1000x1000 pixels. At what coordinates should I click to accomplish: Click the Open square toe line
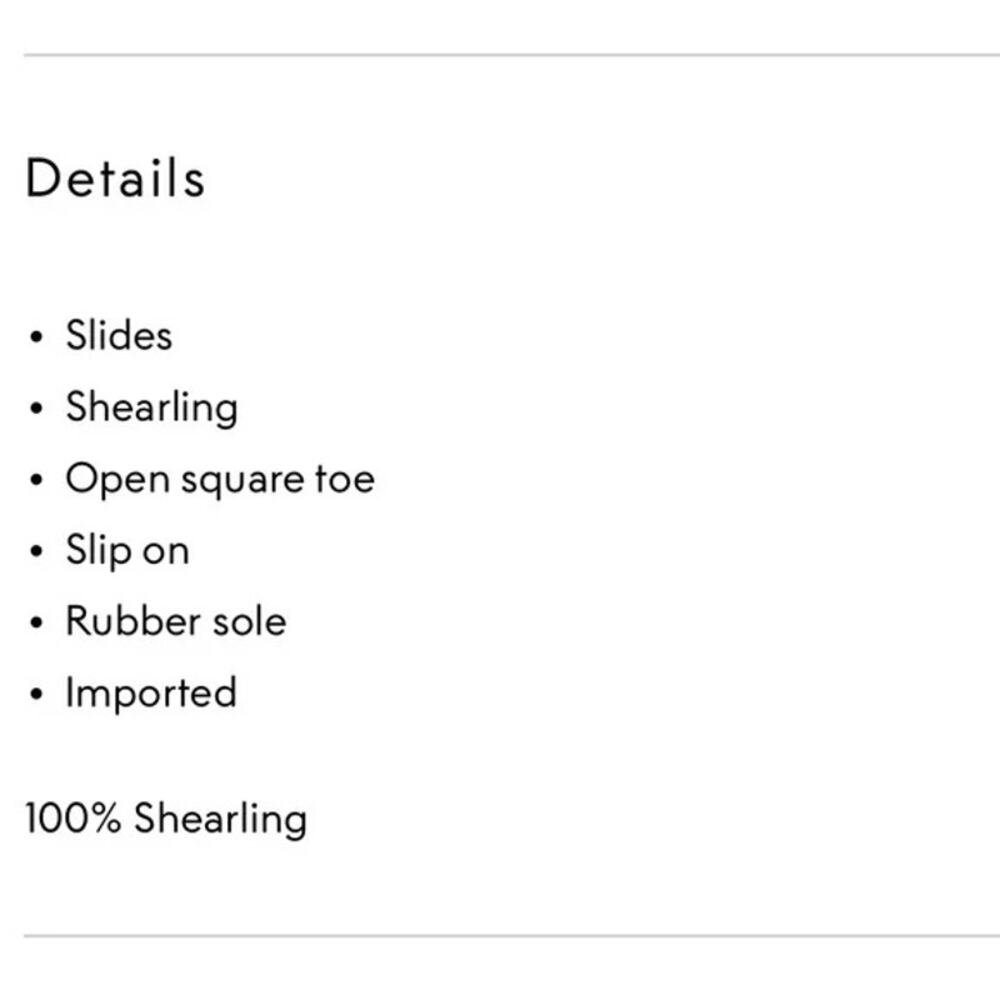pos(220,479)
